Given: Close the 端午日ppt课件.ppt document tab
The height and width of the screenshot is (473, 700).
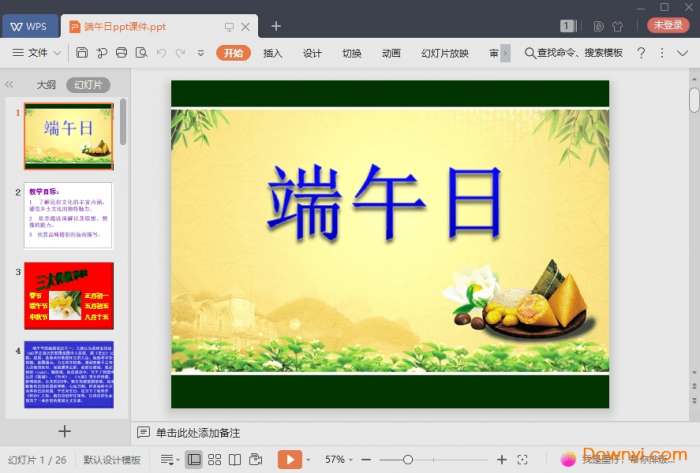Looking at the screenshot, I should click(246, 27).
